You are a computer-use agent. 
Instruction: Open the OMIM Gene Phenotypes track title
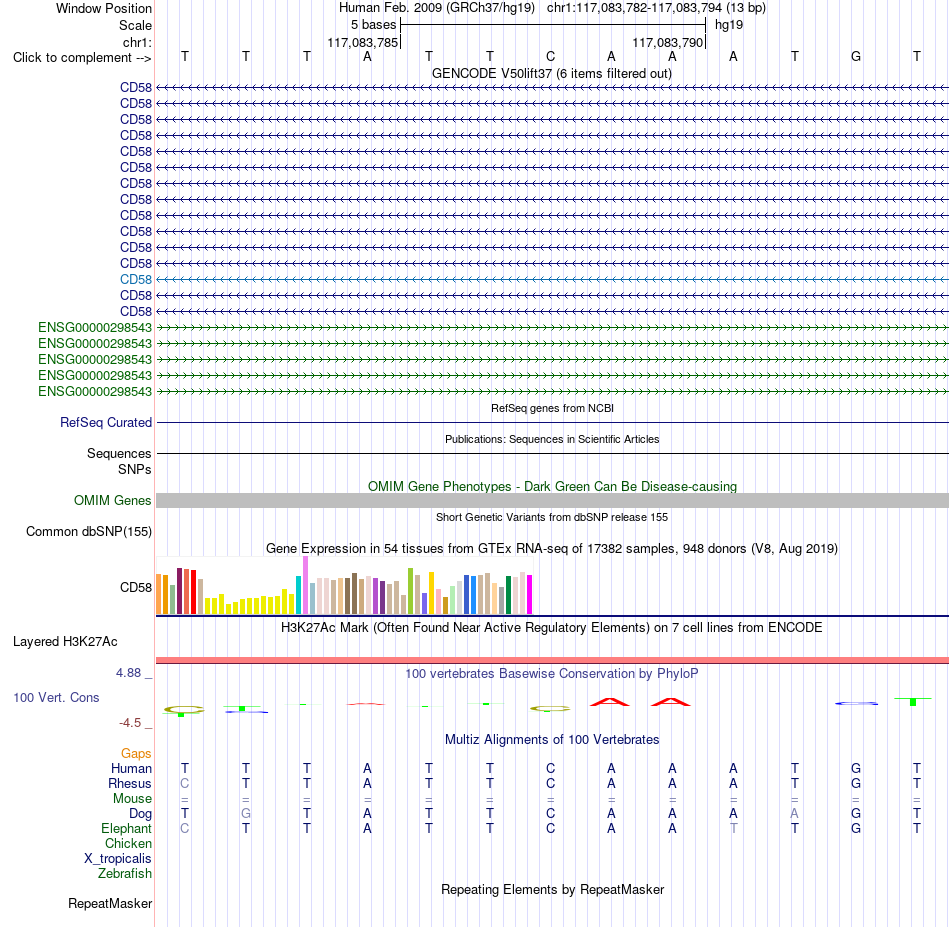click(552, 487)
